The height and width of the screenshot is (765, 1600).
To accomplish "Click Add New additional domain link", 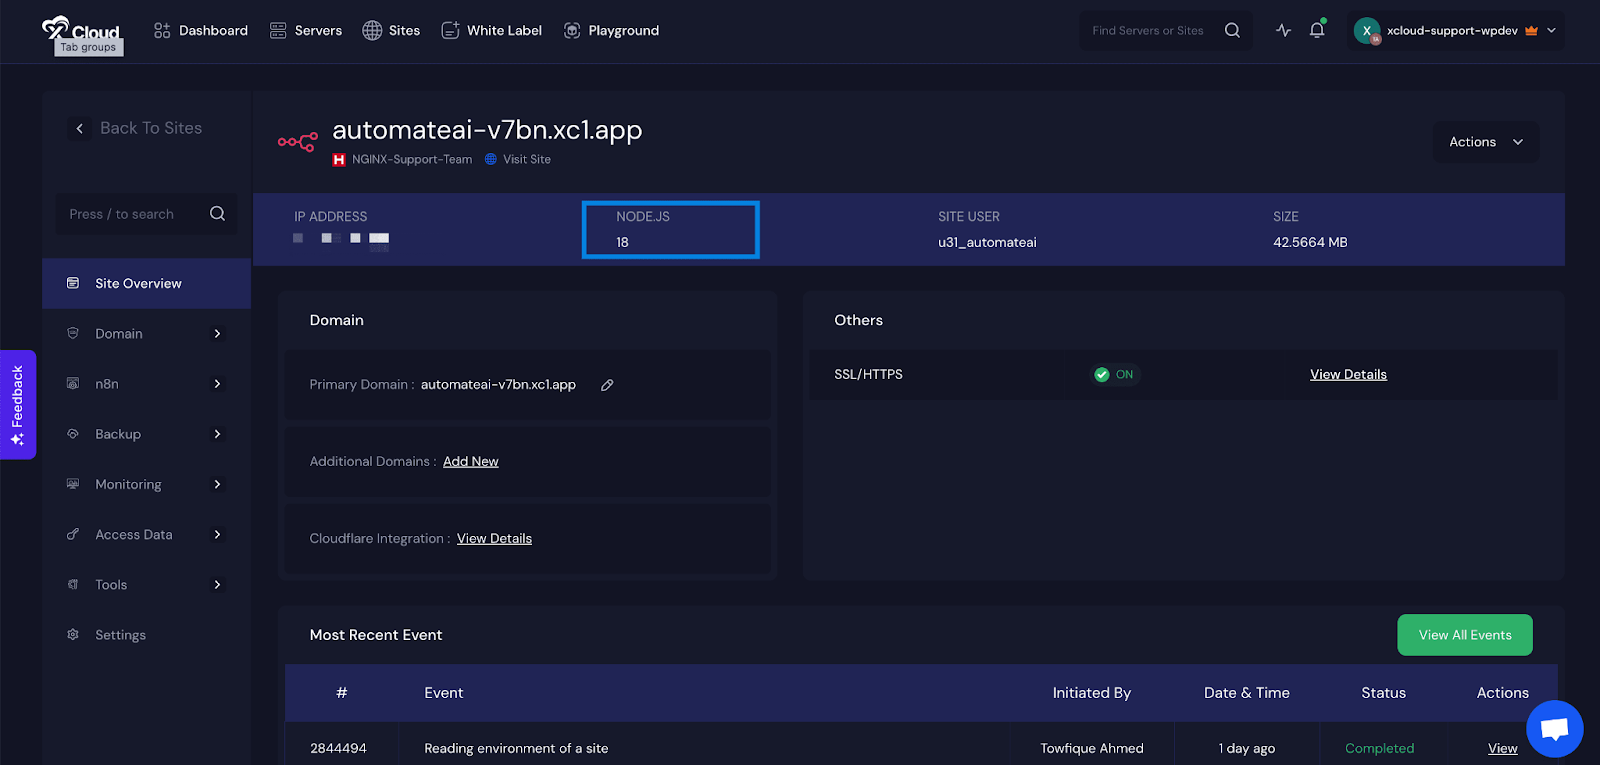I will click(x=470, y=461).
